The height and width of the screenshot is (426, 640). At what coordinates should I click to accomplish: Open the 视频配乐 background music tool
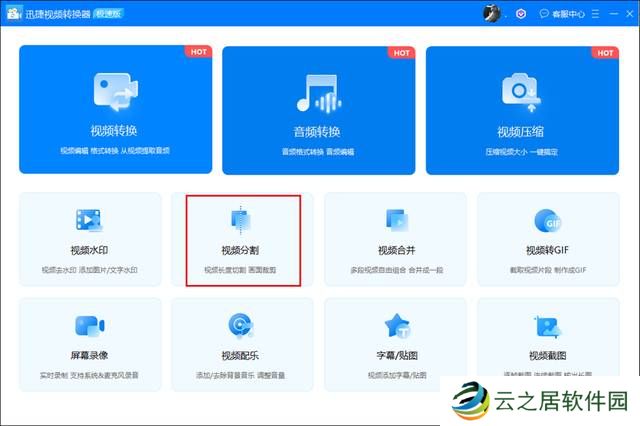tap(241, 327)
